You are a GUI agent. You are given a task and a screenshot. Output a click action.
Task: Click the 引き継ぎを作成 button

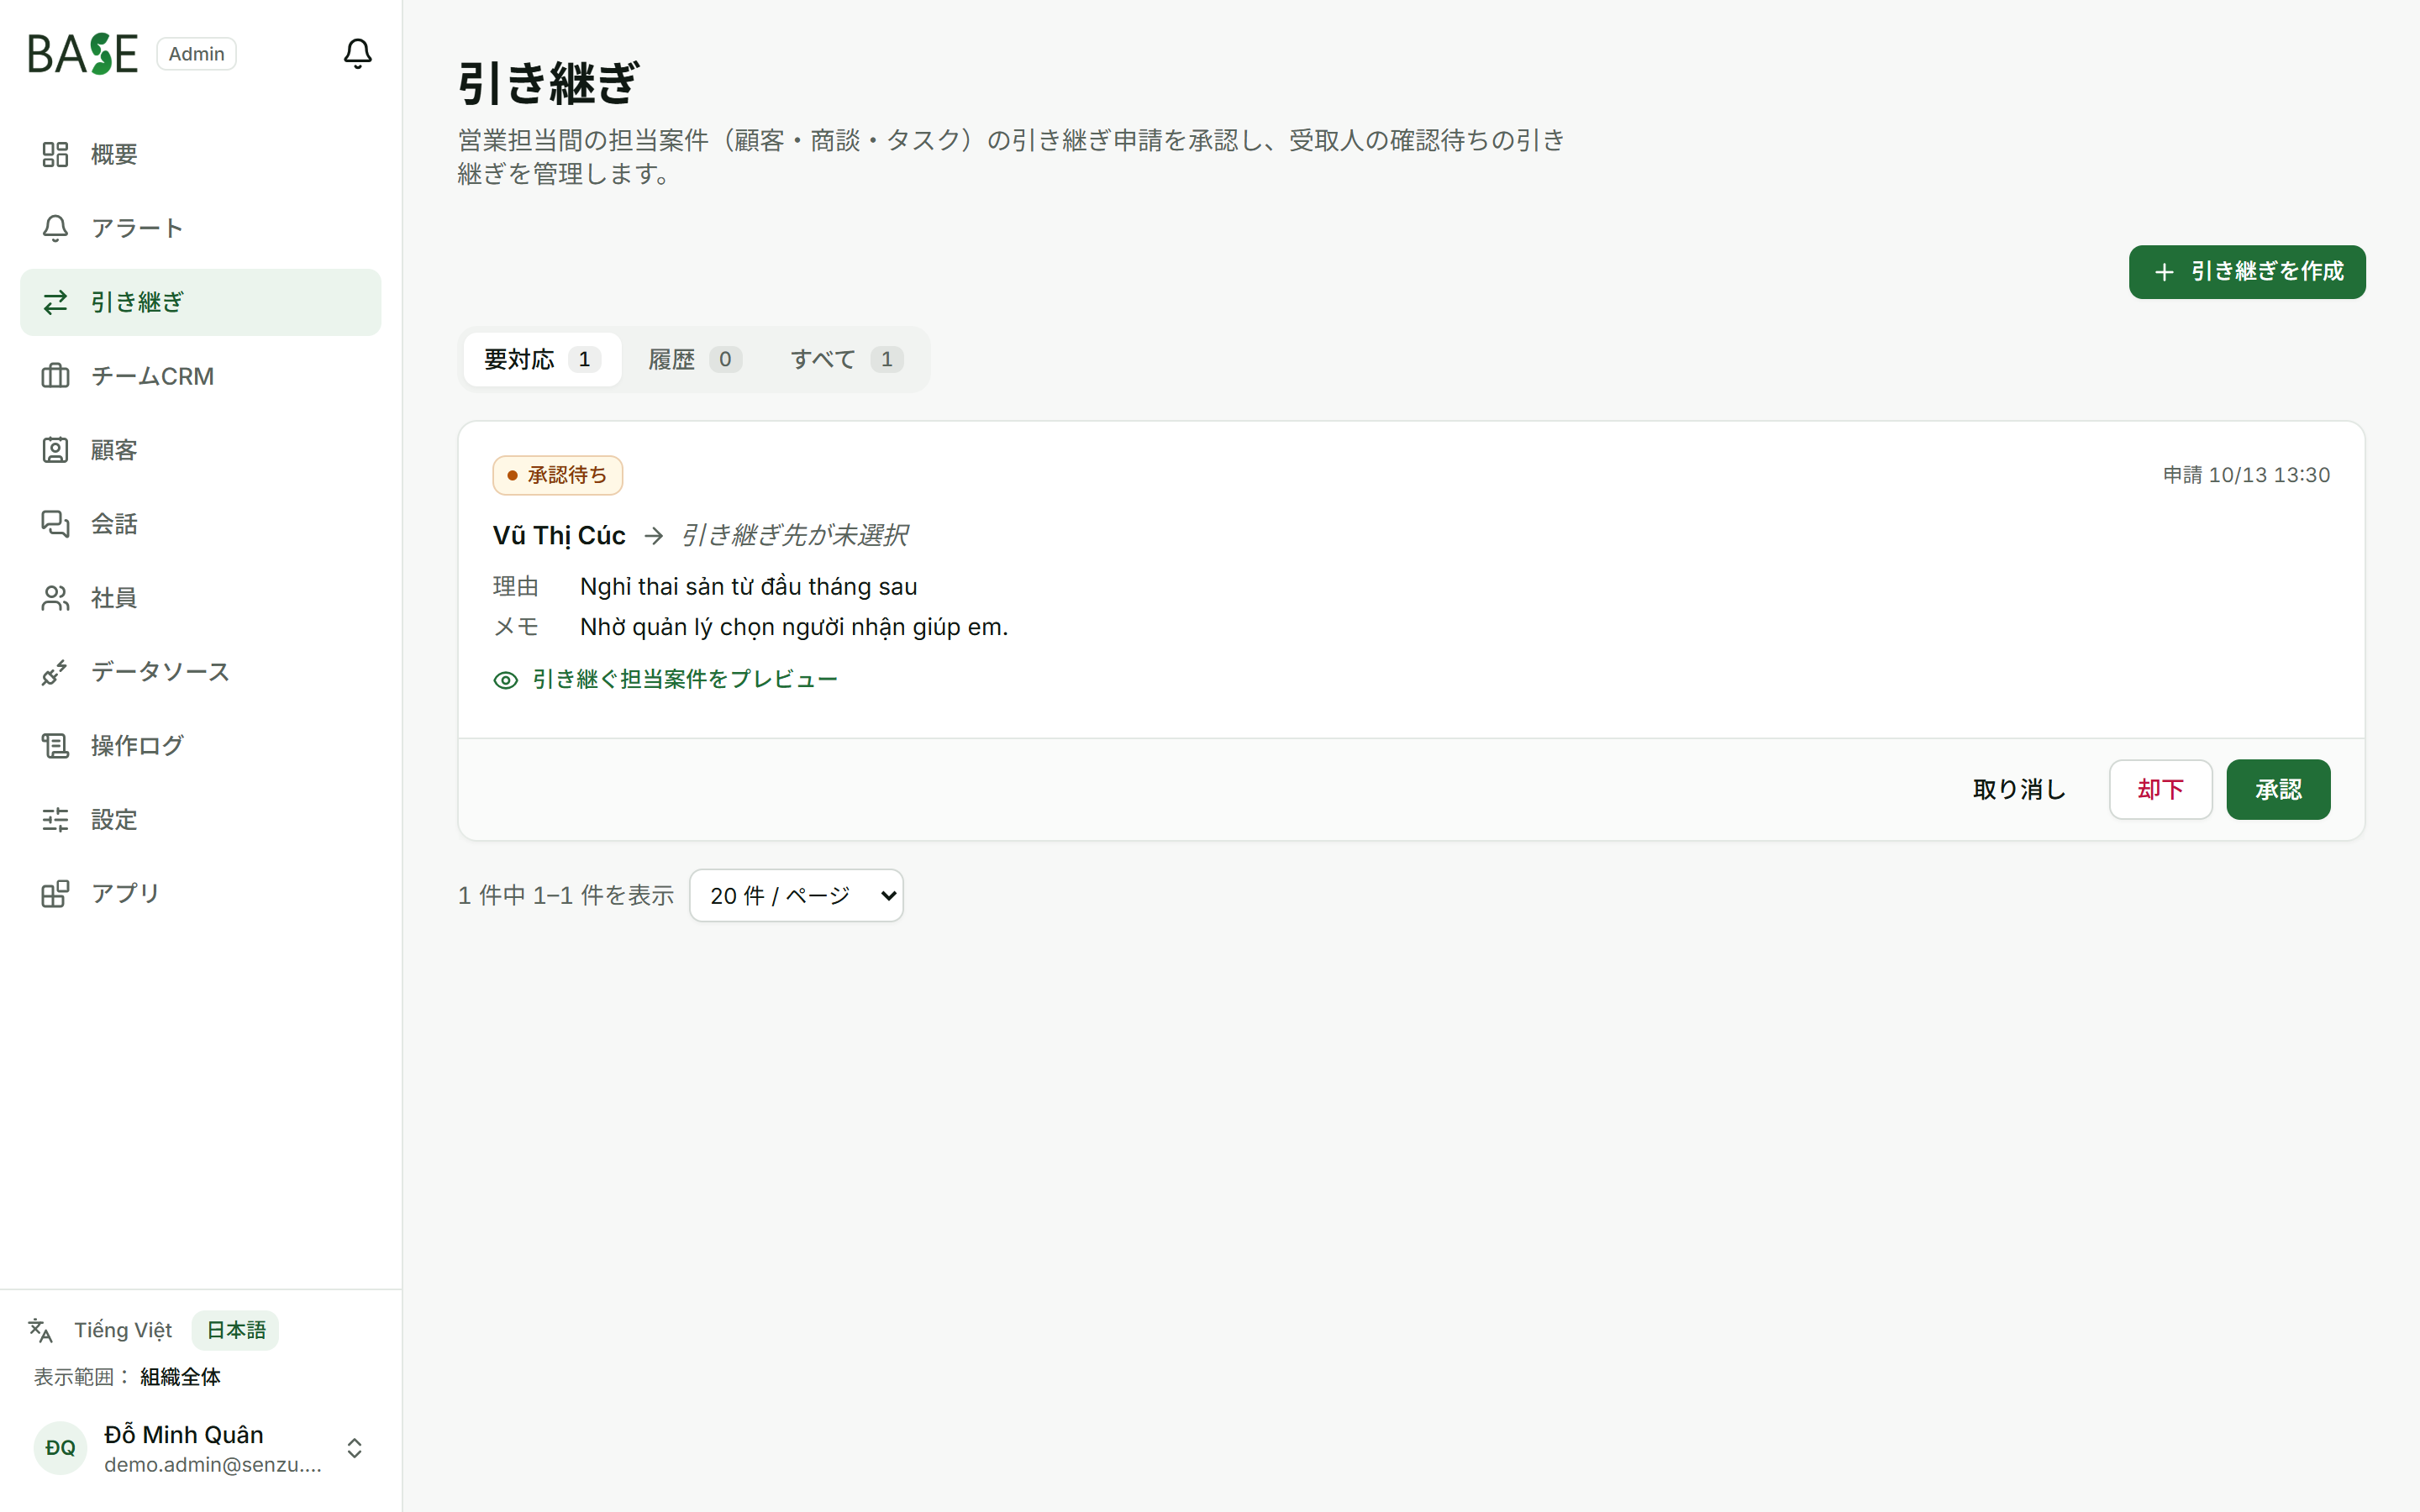click(x=2246, y=272)
